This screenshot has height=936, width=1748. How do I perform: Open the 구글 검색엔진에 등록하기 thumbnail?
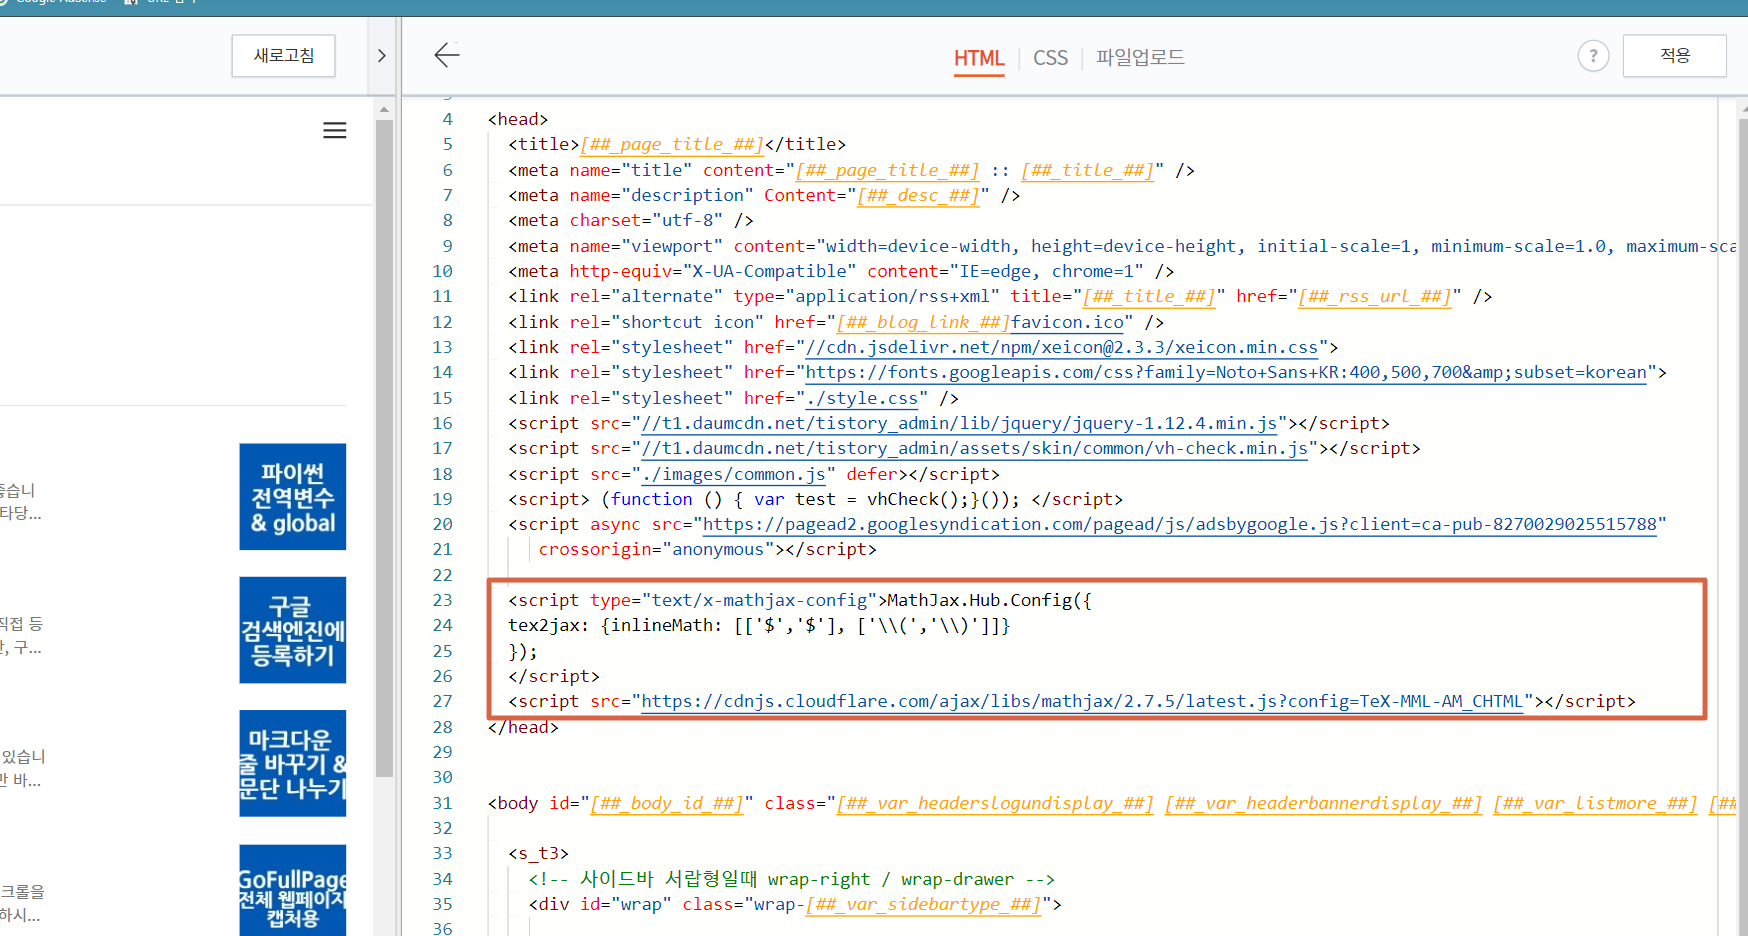(293, 630)
